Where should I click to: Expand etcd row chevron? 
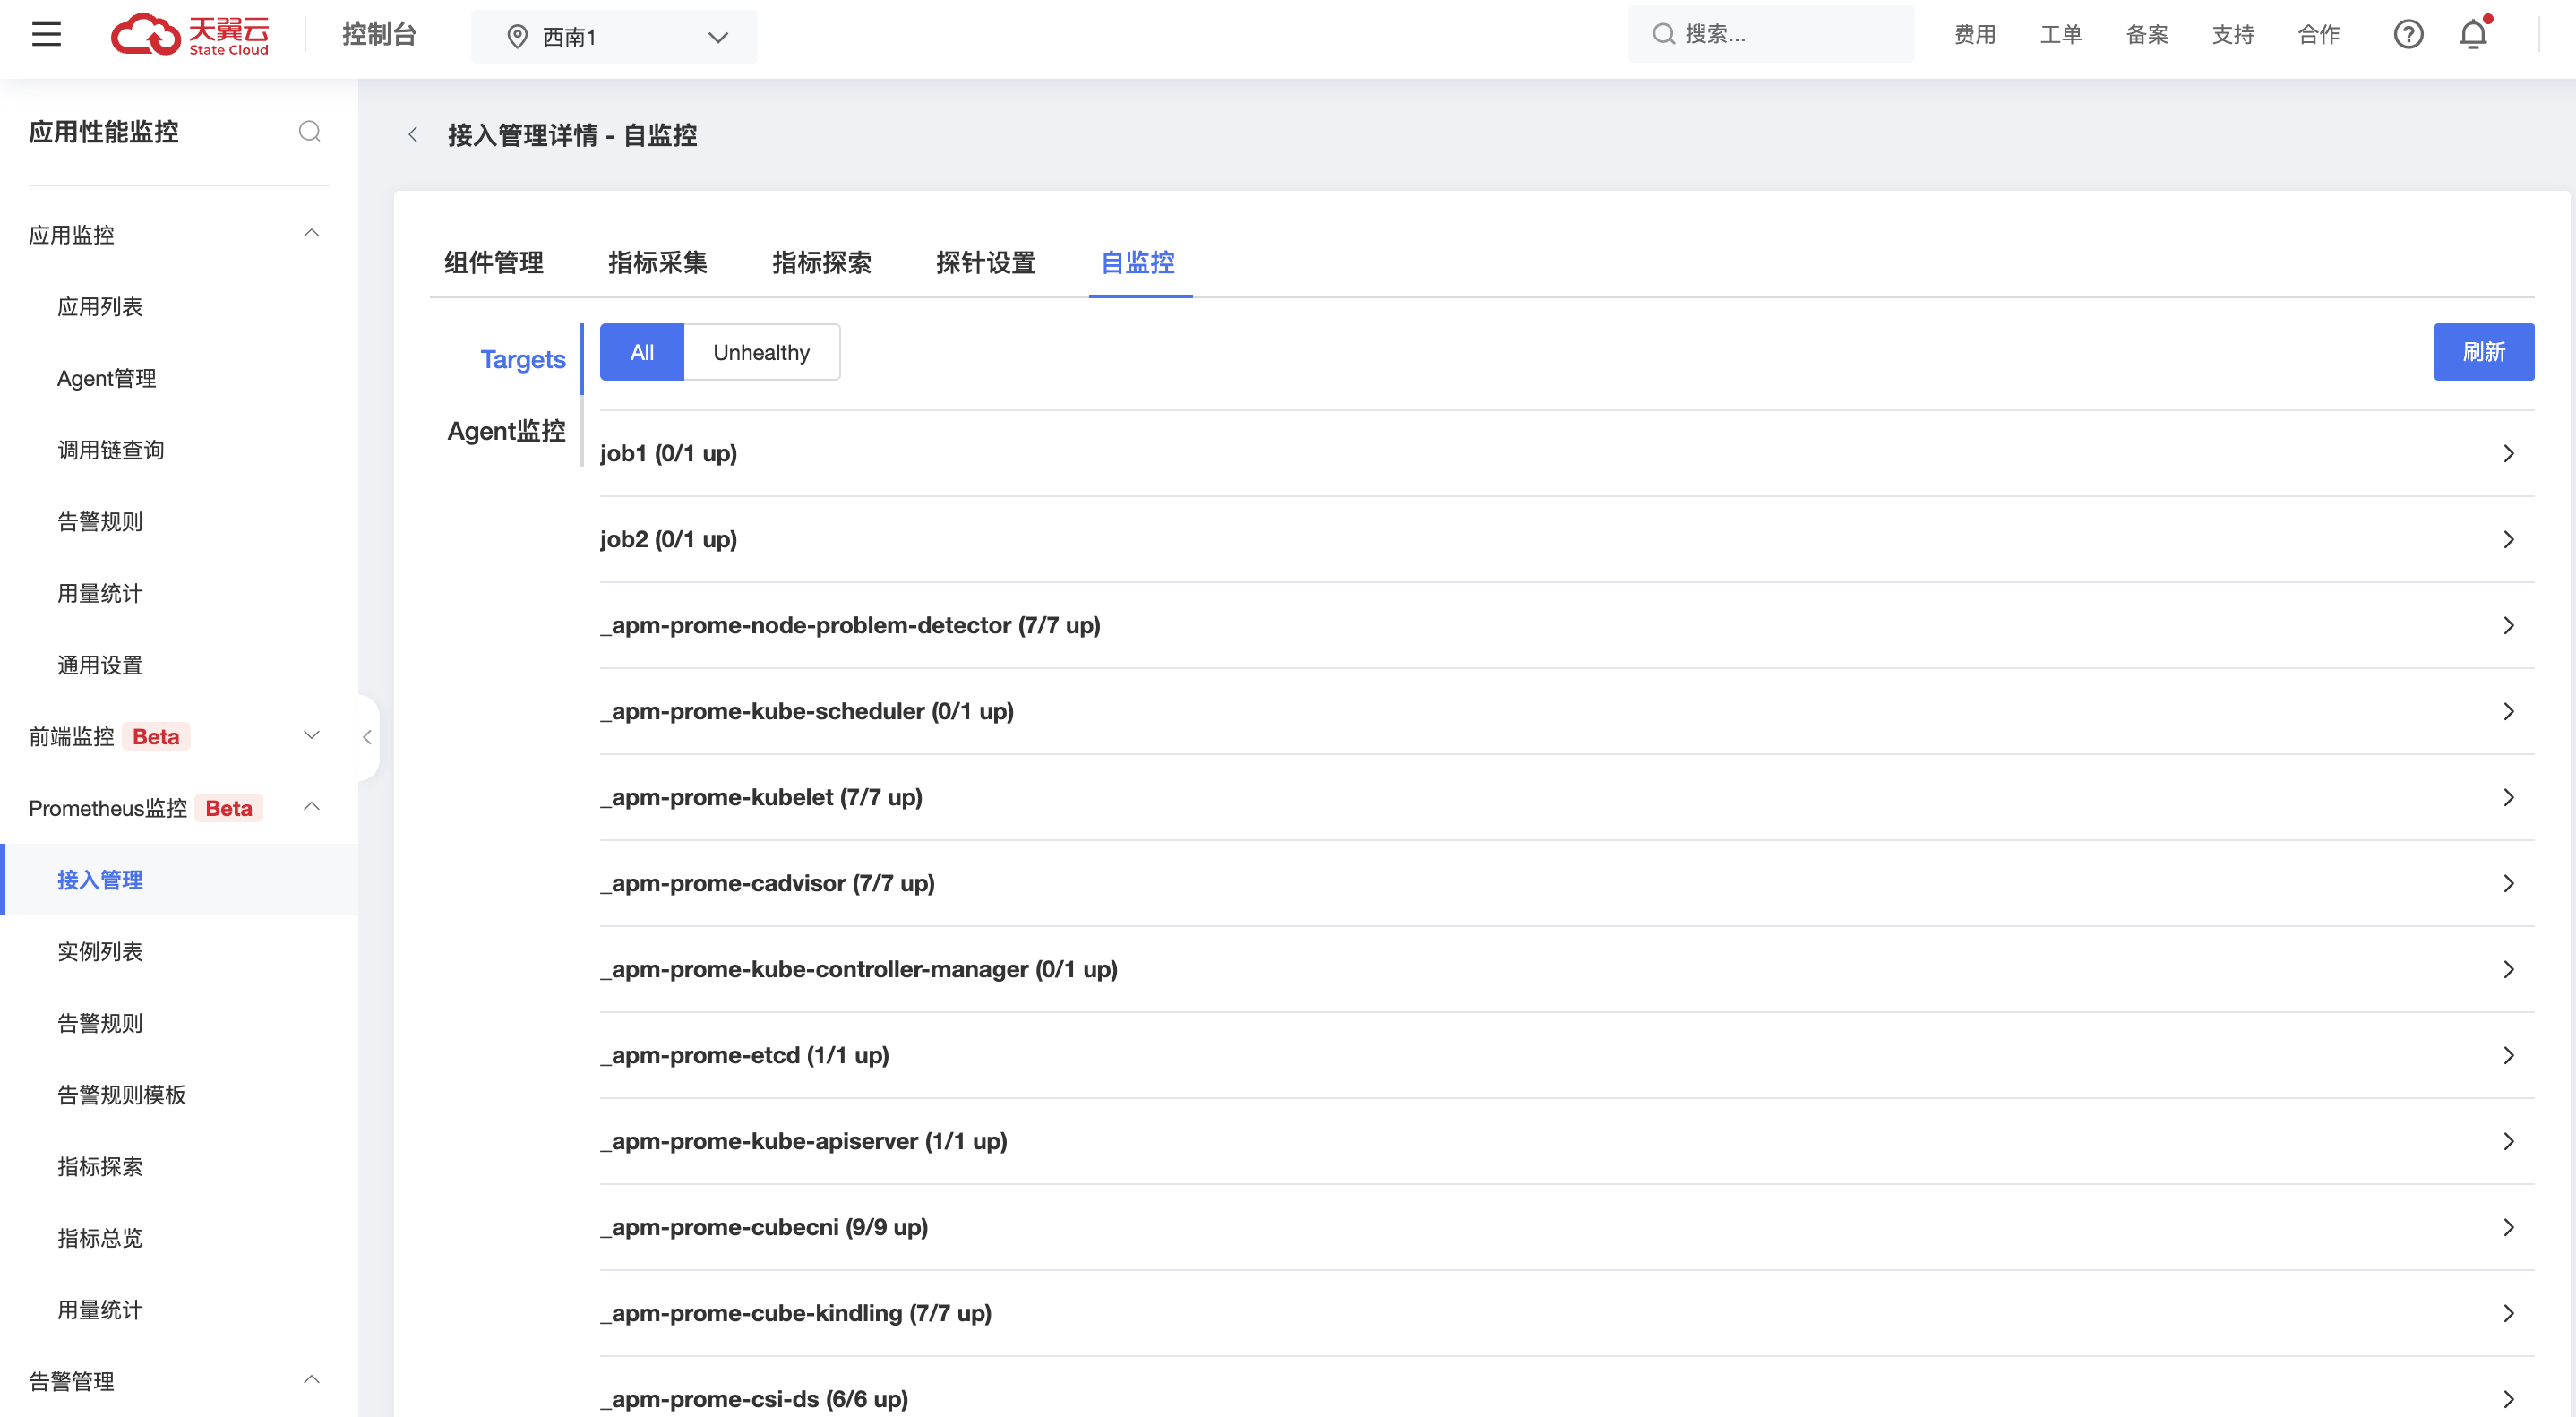tap(2509, 1055)
